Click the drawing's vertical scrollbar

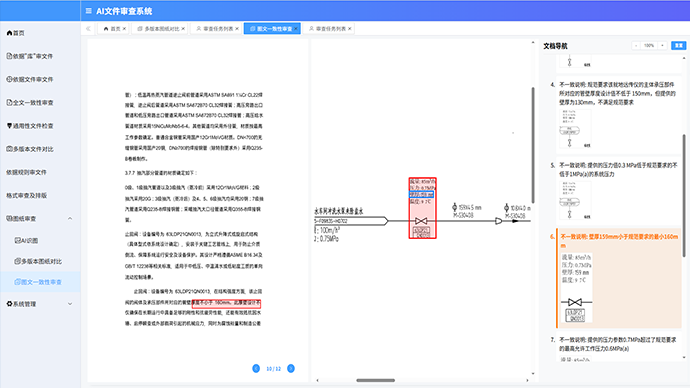(533, 145)
